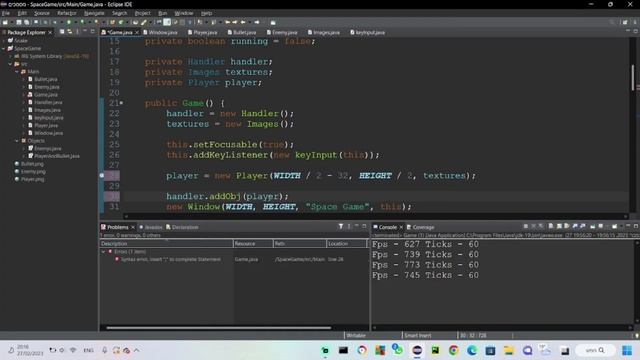This screenshot has height=360, width=640.
Task: Open the Refactor menu
Action: click(x=67, y=13)
